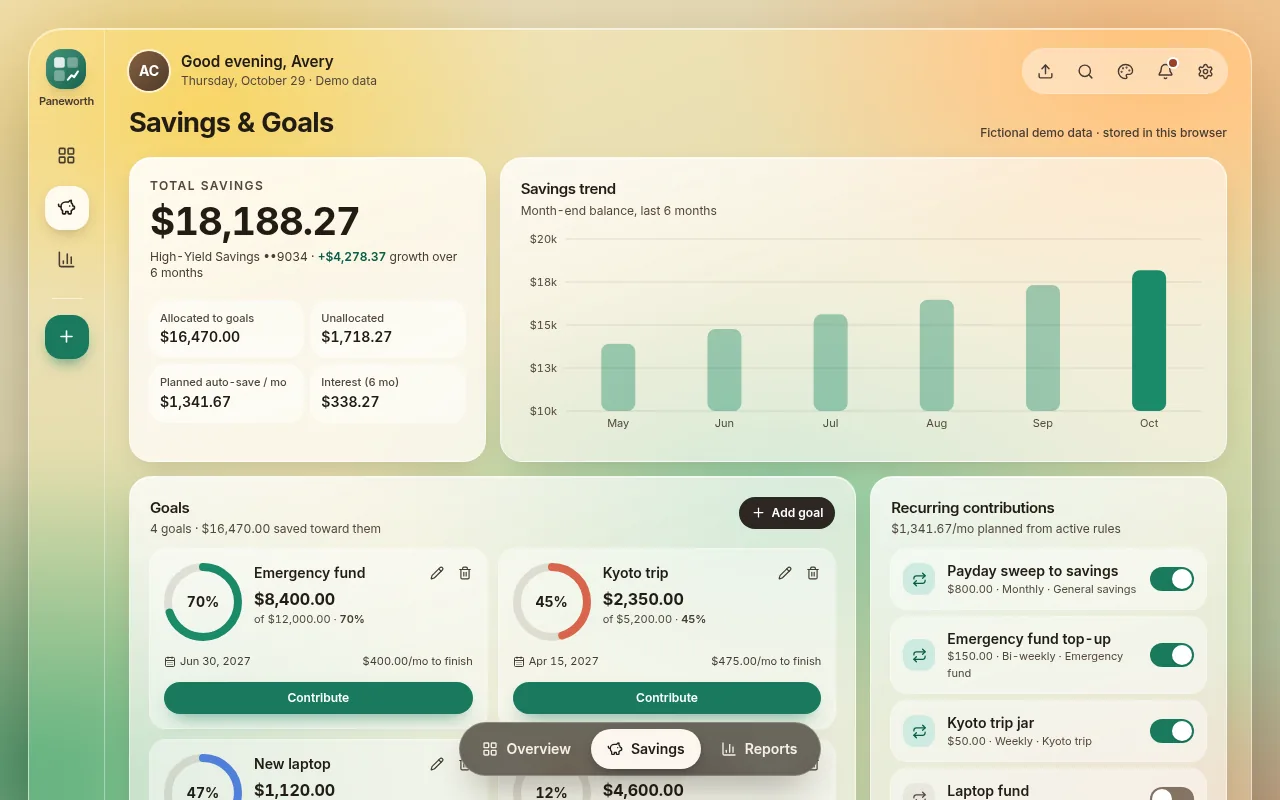Viewport: 1280px width, 800px height.
Task: Toggle the Kyoto trip jar switch
Action: point(1172,731)
